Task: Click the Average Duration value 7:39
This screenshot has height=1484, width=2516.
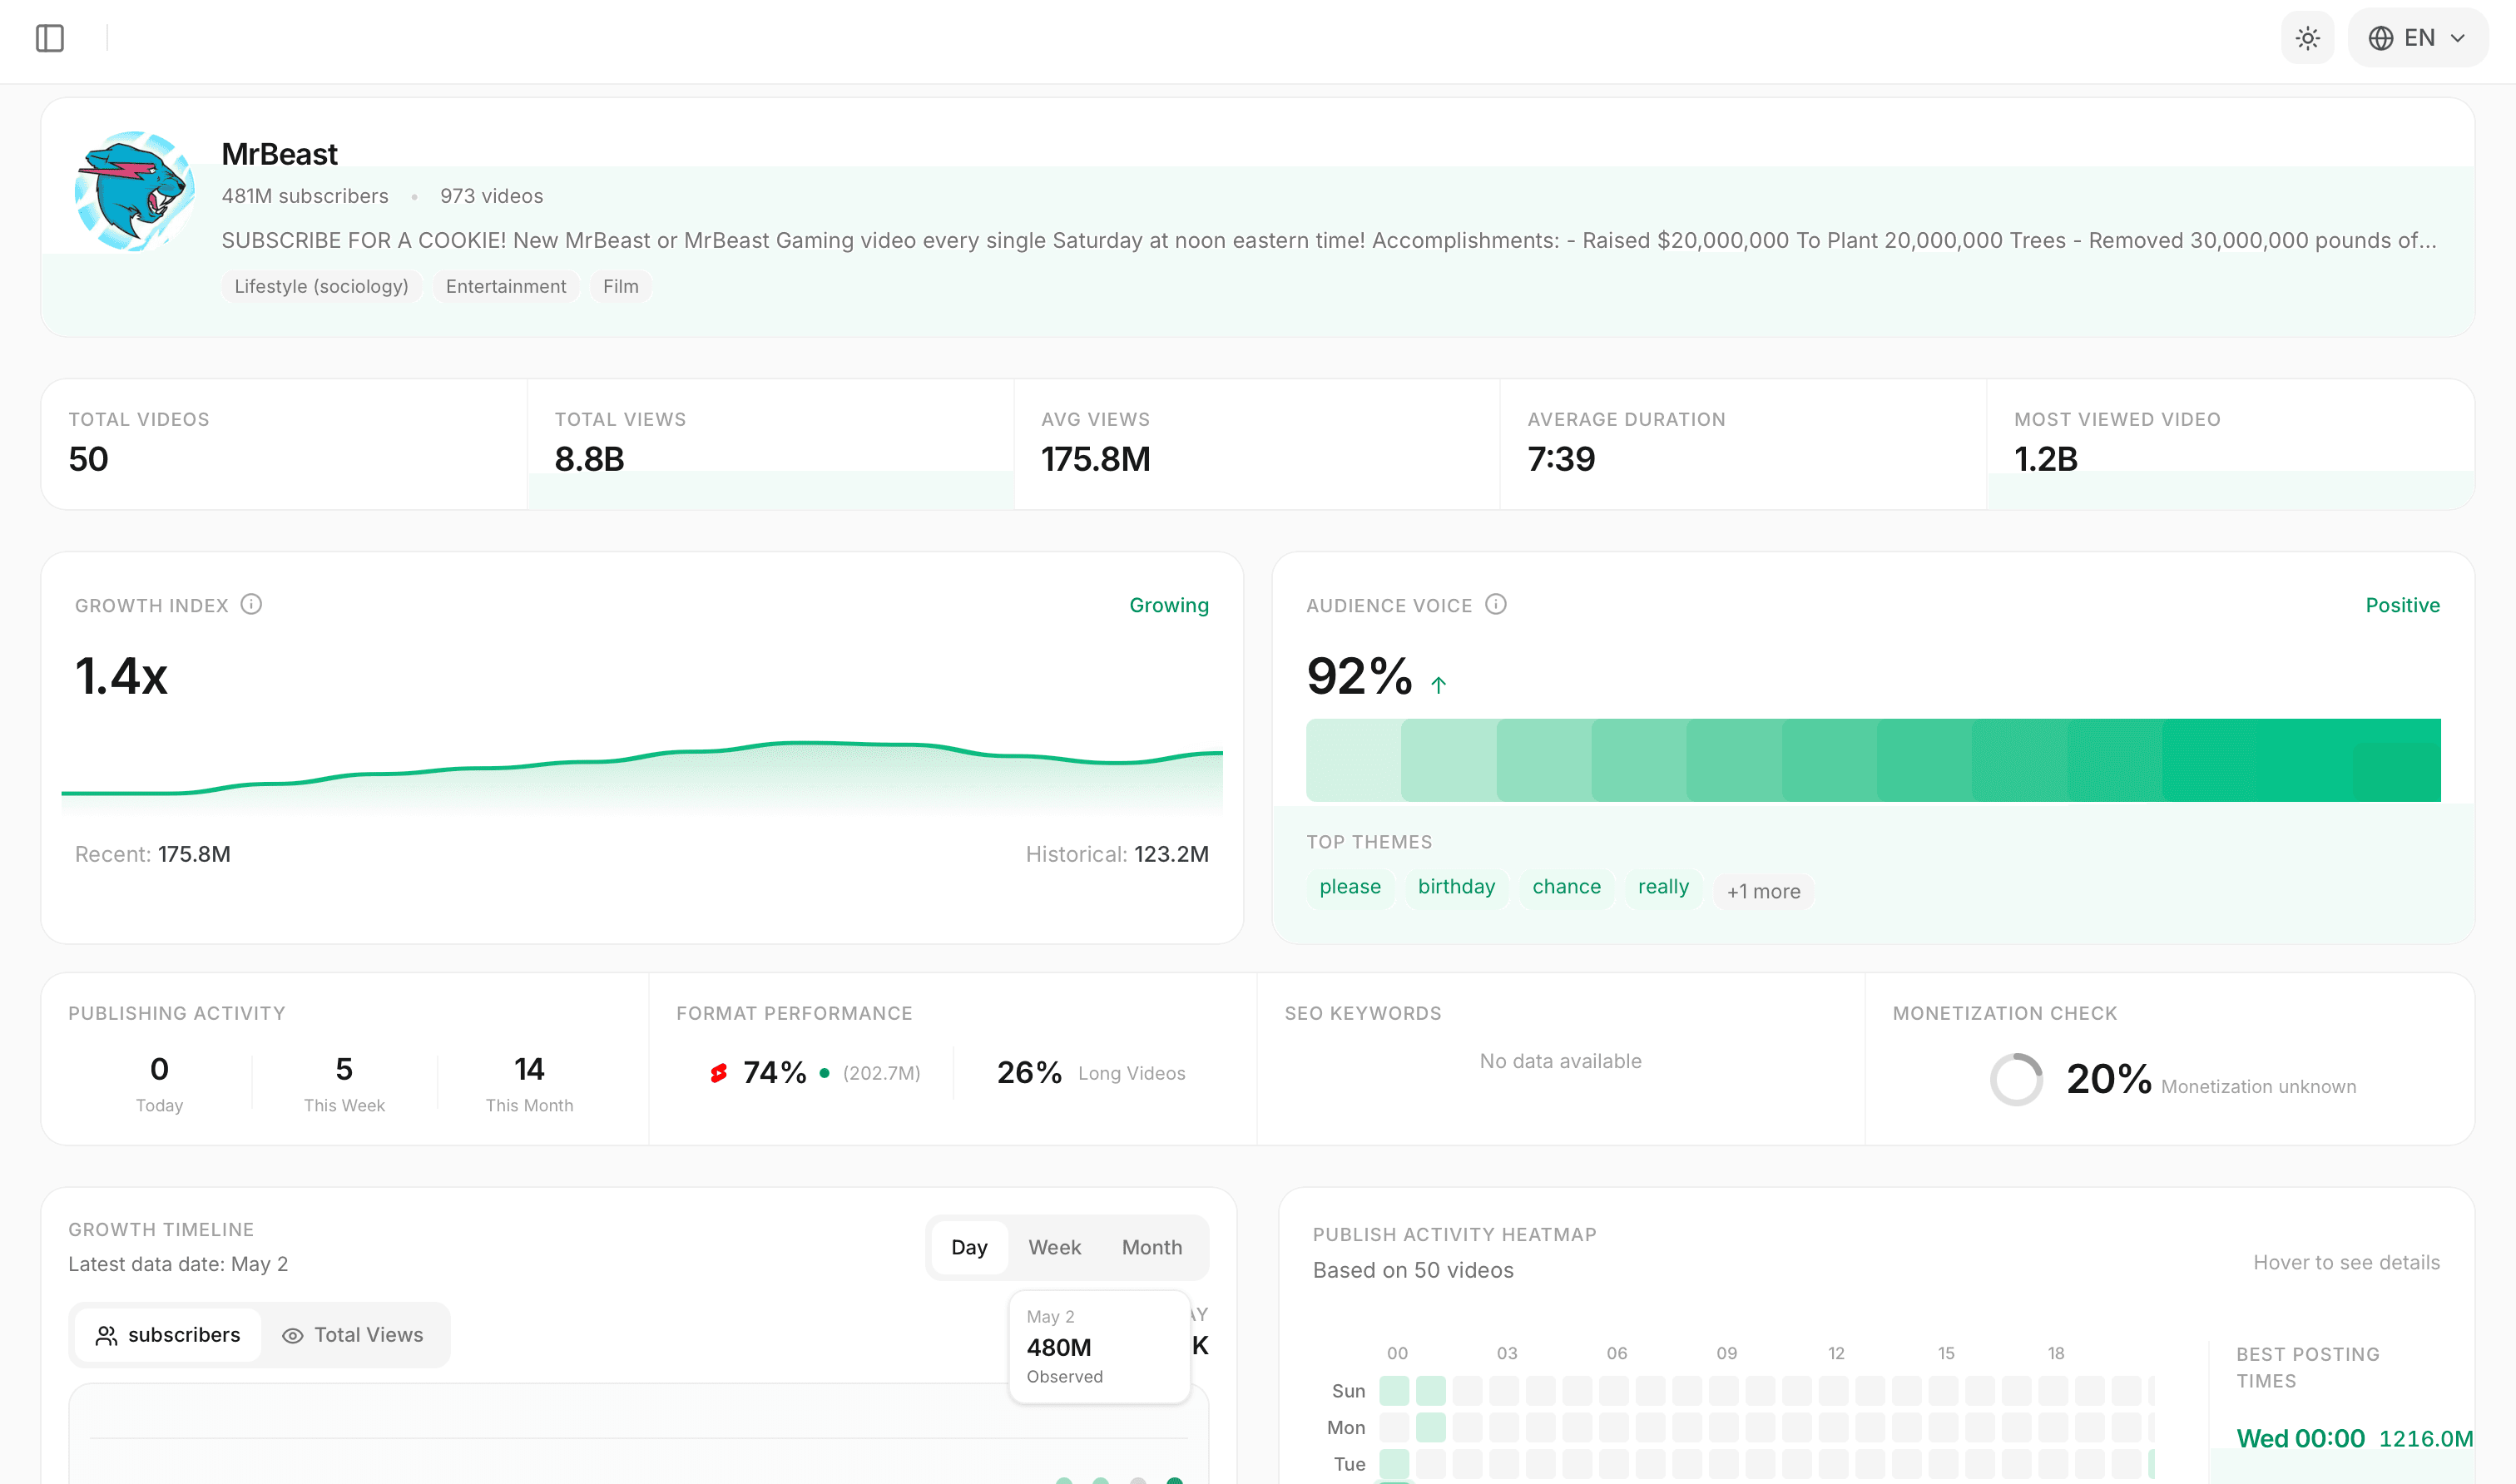Action: pyautogui.click(x=1561, y=459)
